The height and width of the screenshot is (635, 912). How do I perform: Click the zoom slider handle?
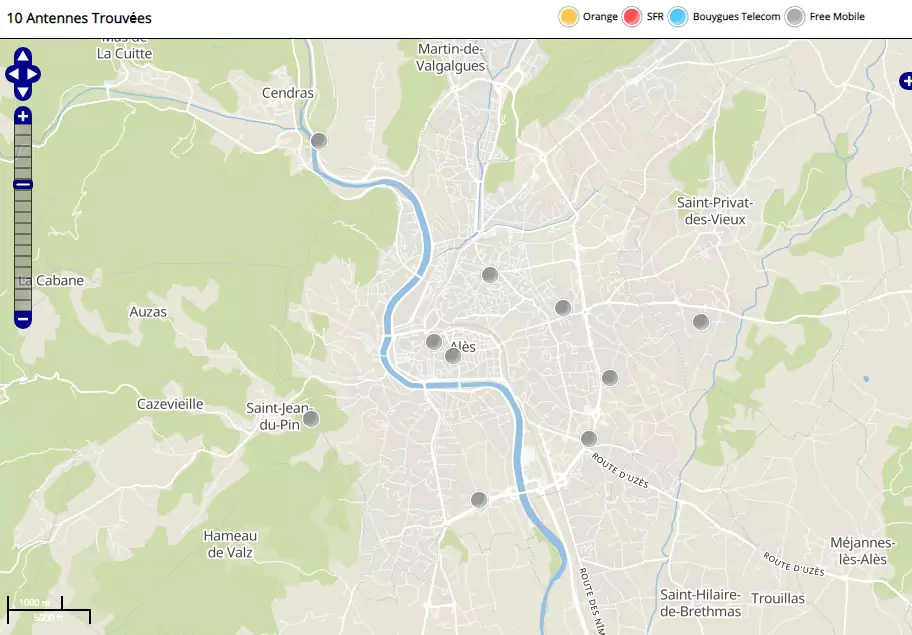[23, 184]
